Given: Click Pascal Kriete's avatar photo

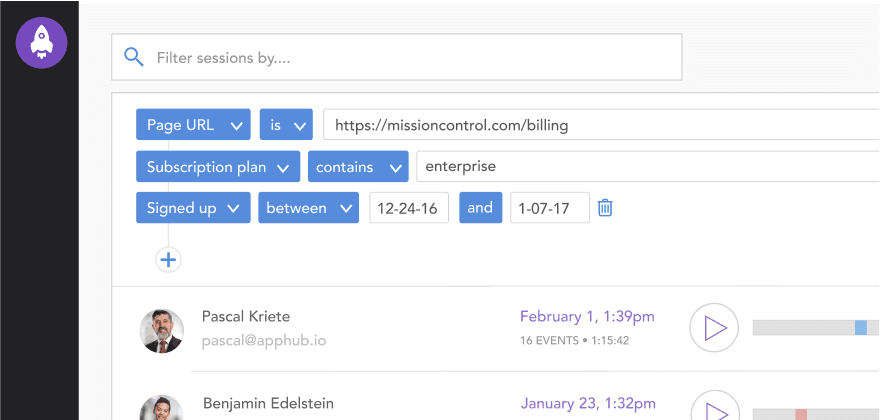Looking at the screenshot, I should 162,331.
